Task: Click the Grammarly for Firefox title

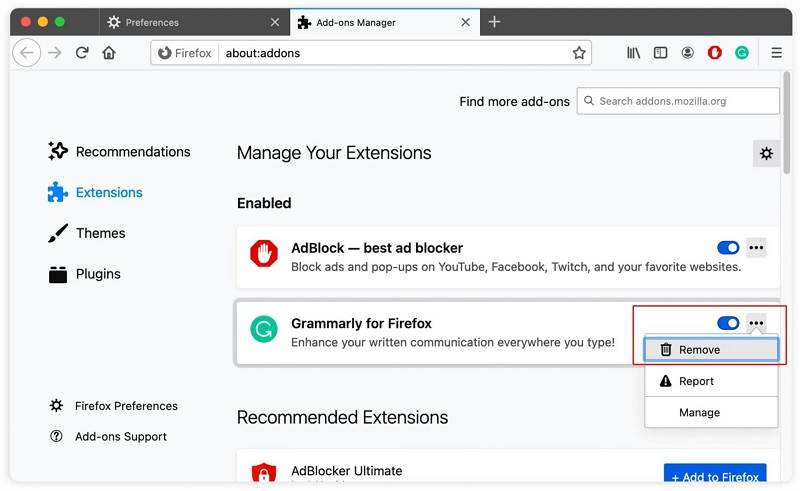Action: (361, 324)
